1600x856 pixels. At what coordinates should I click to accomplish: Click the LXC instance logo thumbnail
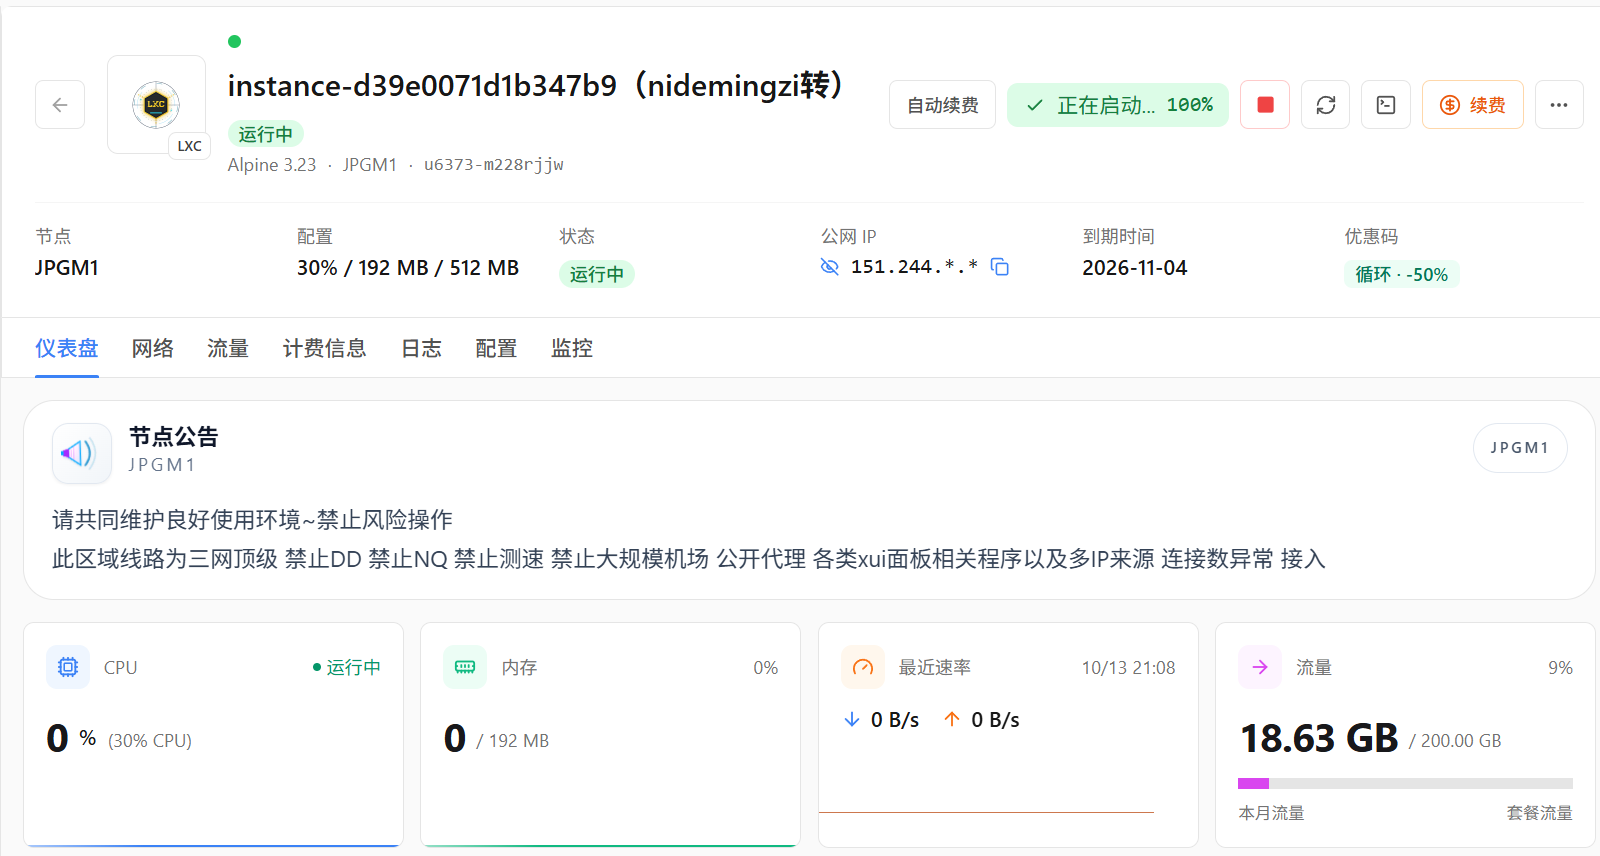point(157,105)
